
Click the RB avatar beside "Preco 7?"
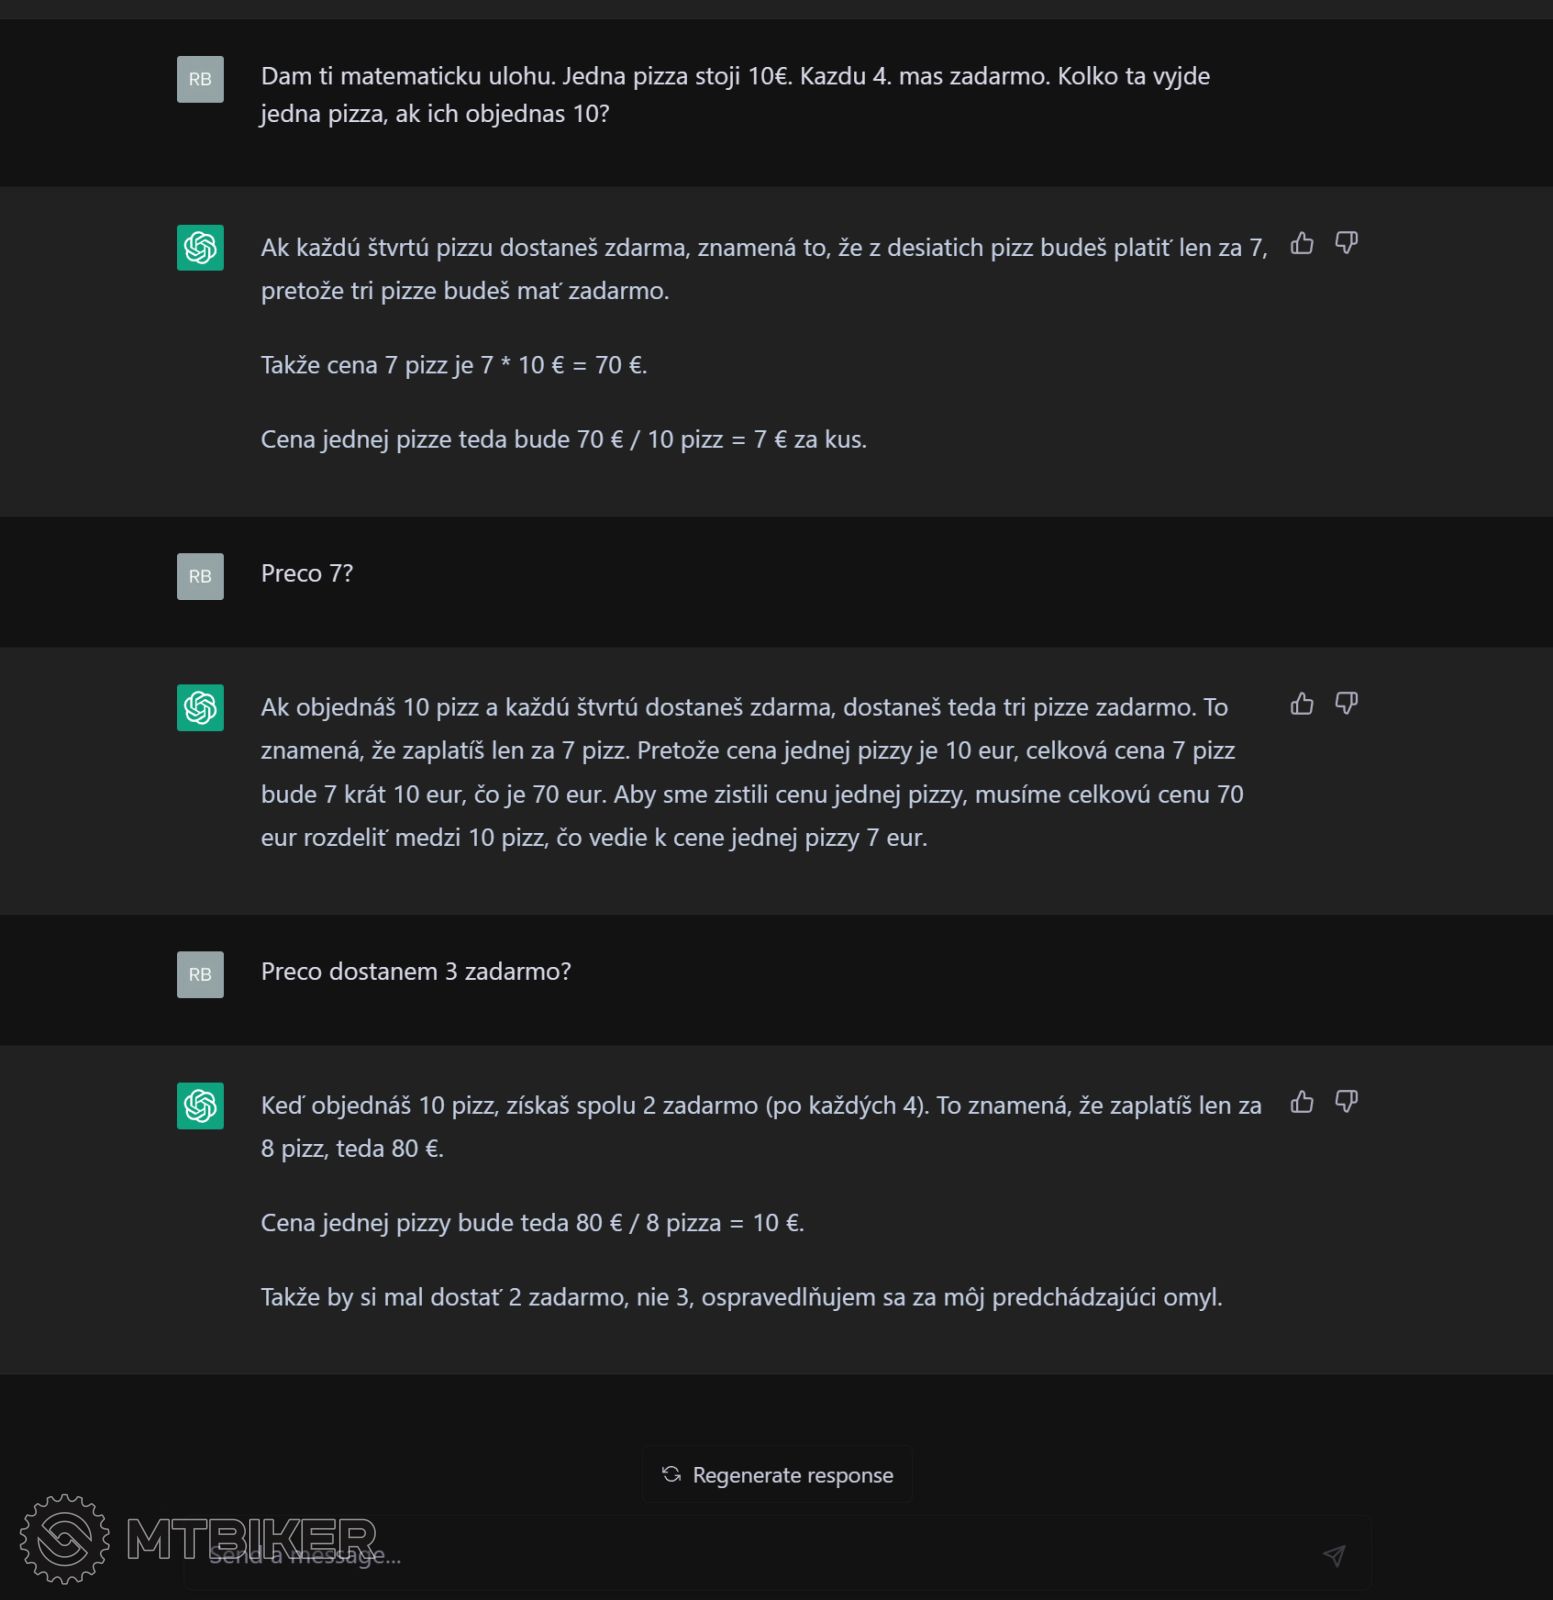(x=200, y=576)
